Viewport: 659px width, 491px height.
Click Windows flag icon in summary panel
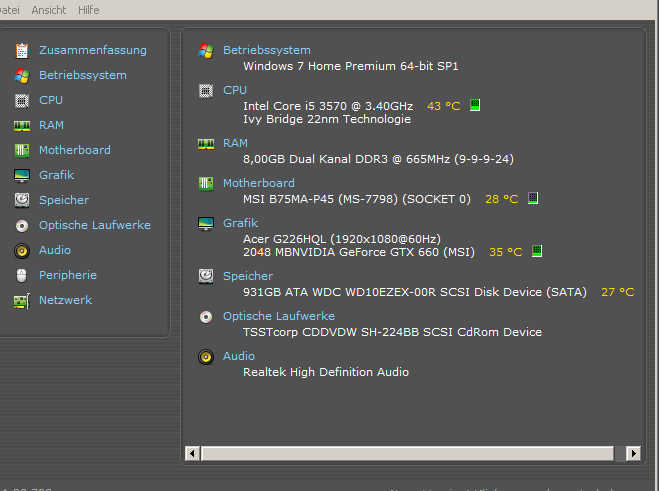tap(206, 51)
